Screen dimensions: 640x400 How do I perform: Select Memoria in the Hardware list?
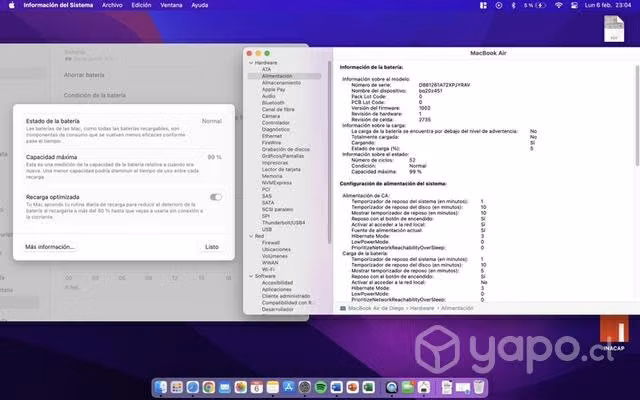tap(272, 176)
